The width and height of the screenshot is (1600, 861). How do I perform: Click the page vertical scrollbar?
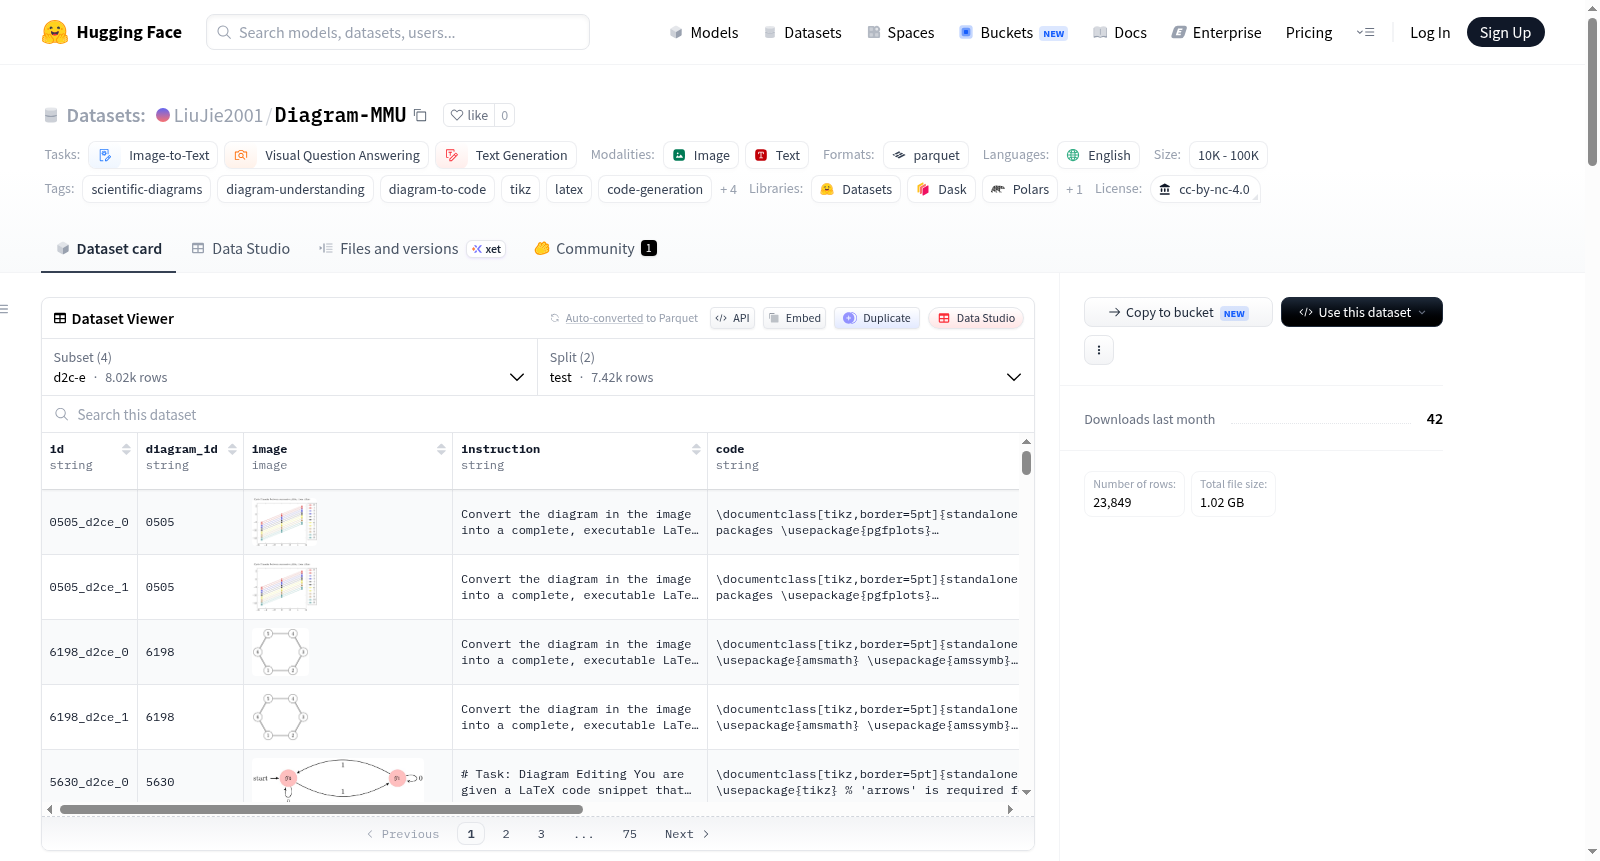(1592, 92)
